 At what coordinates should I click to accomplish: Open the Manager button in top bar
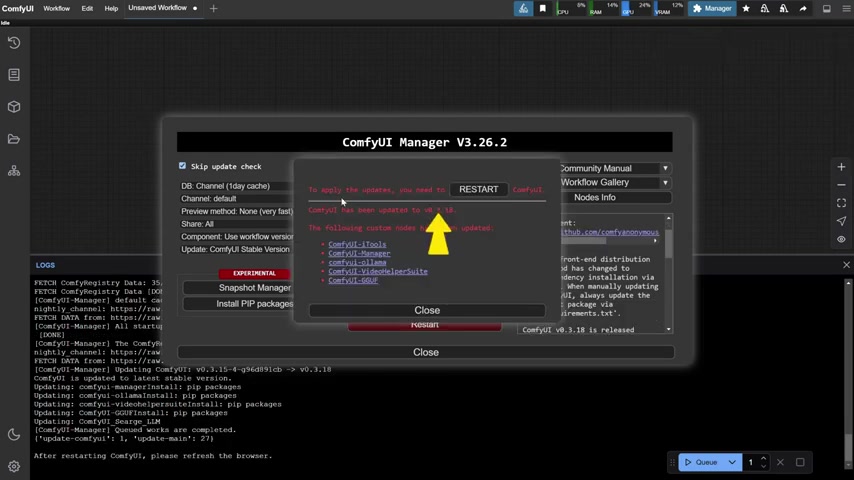(x=712, y=8)
